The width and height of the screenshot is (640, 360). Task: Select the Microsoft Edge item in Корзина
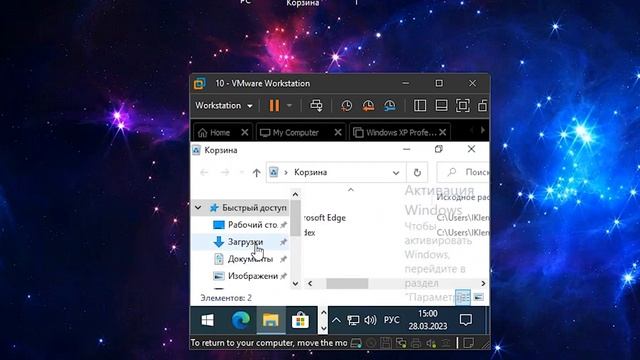[324, 218]
